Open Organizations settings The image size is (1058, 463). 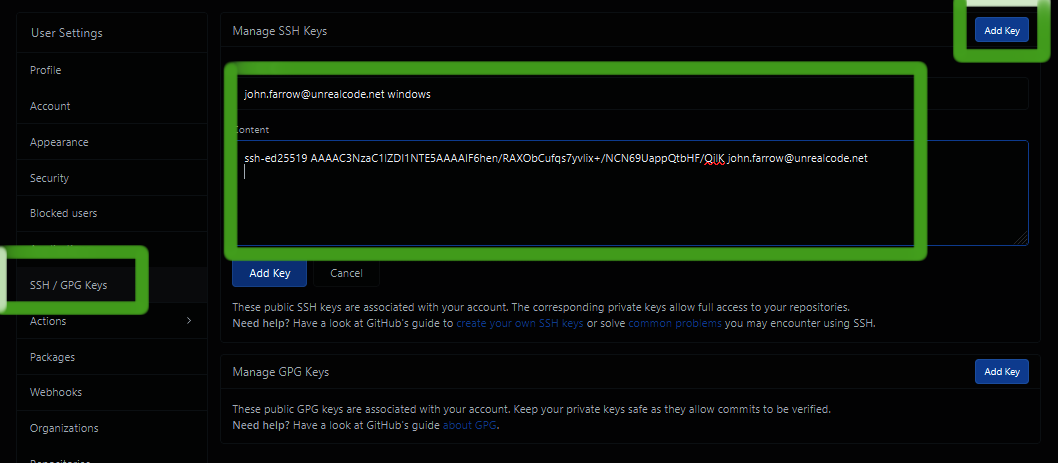click(64, 428)
